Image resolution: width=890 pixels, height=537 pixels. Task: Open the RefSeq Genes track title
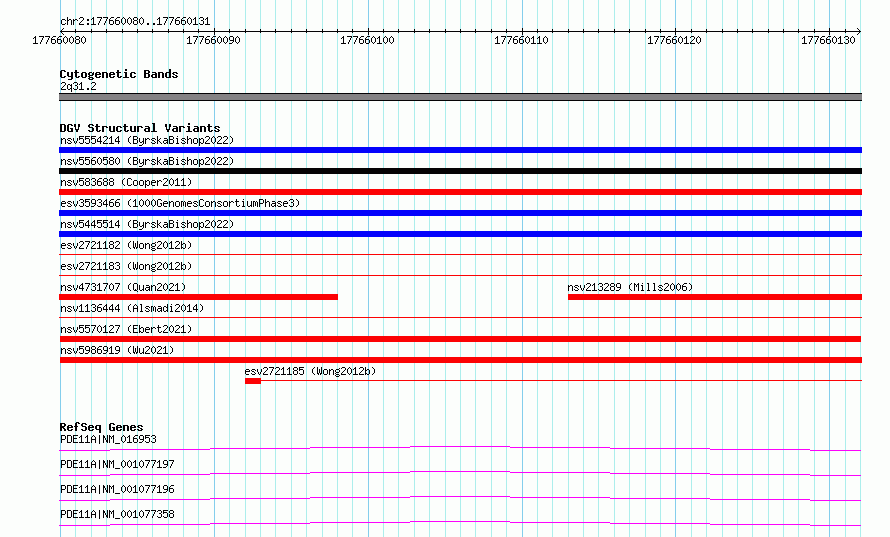[x=102, y=427]
